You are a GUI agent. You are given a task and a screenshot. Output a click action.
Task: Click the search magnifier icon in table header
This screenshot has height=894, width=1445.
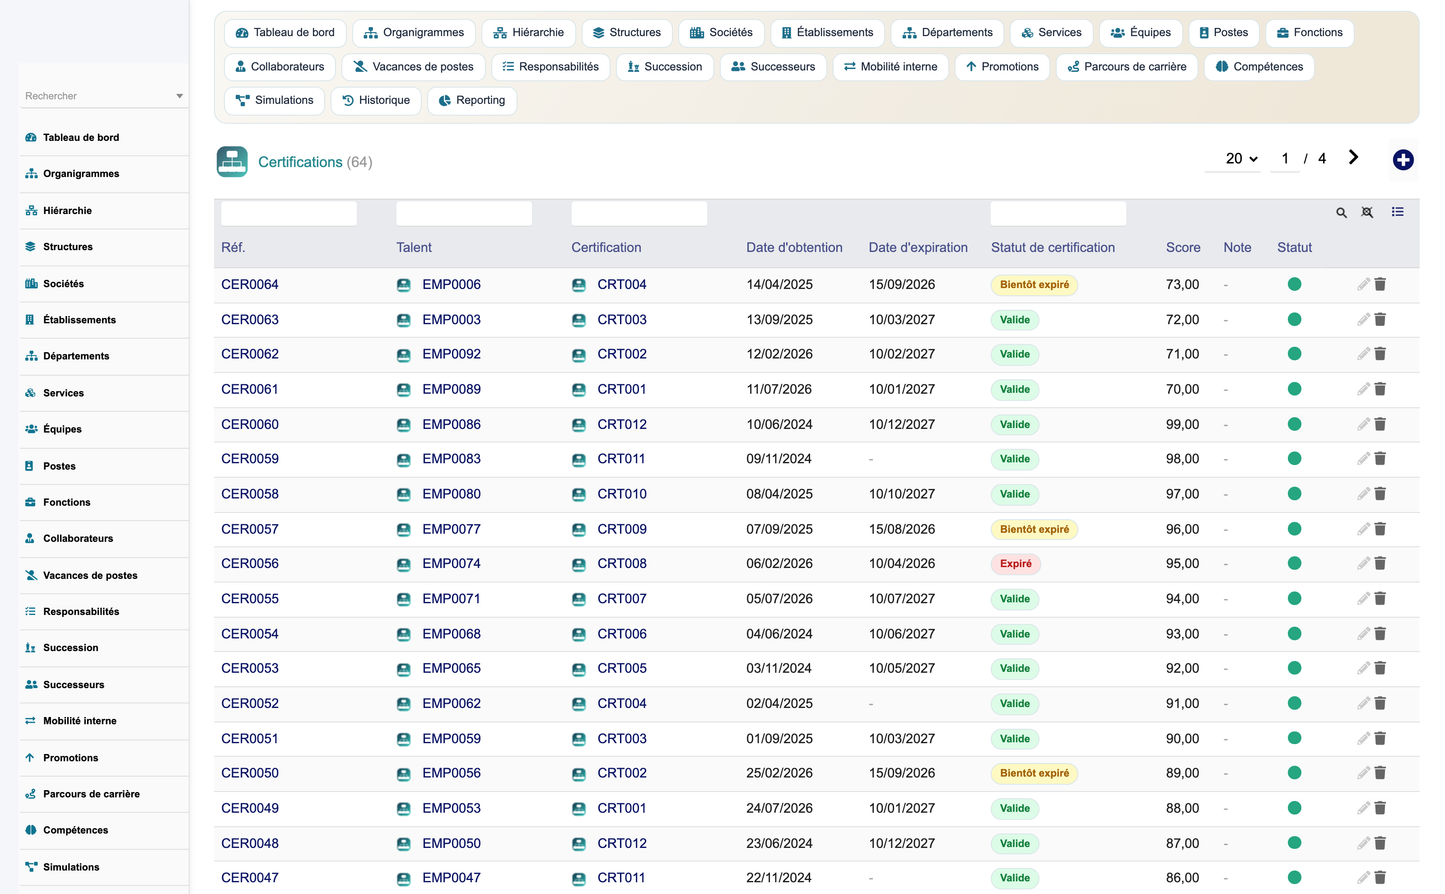pos(1342,213)
